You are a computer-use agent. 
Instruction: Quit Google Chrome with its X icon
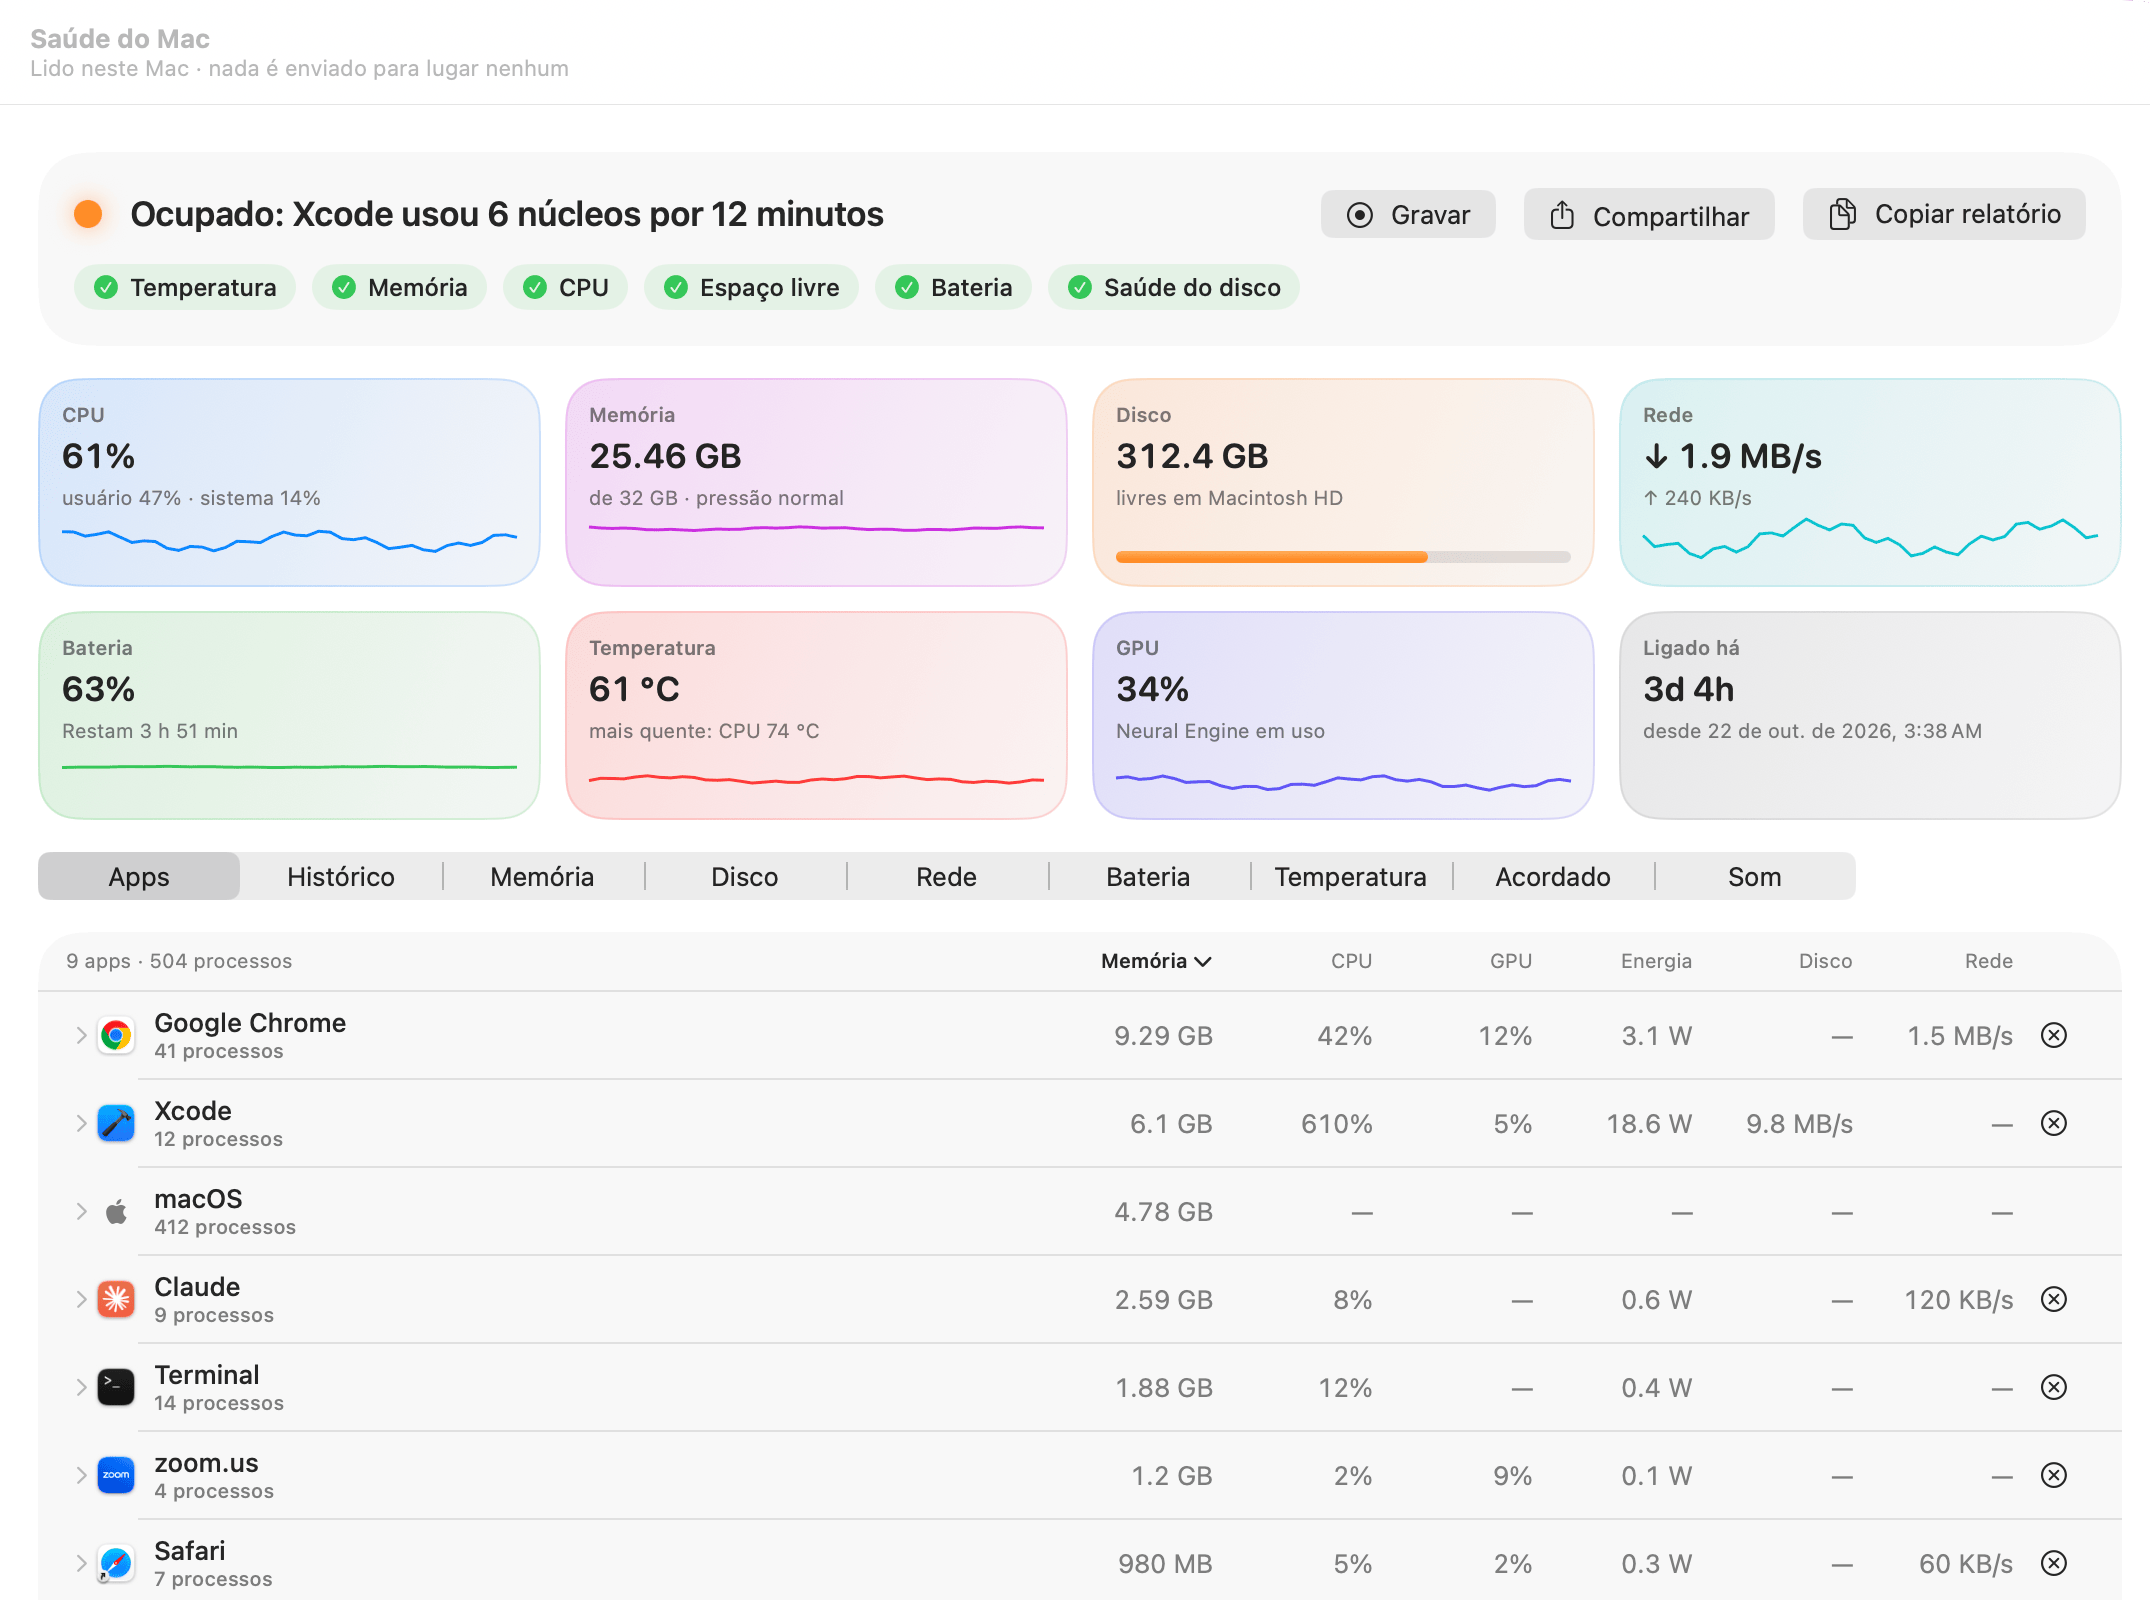(2054, 1035)
